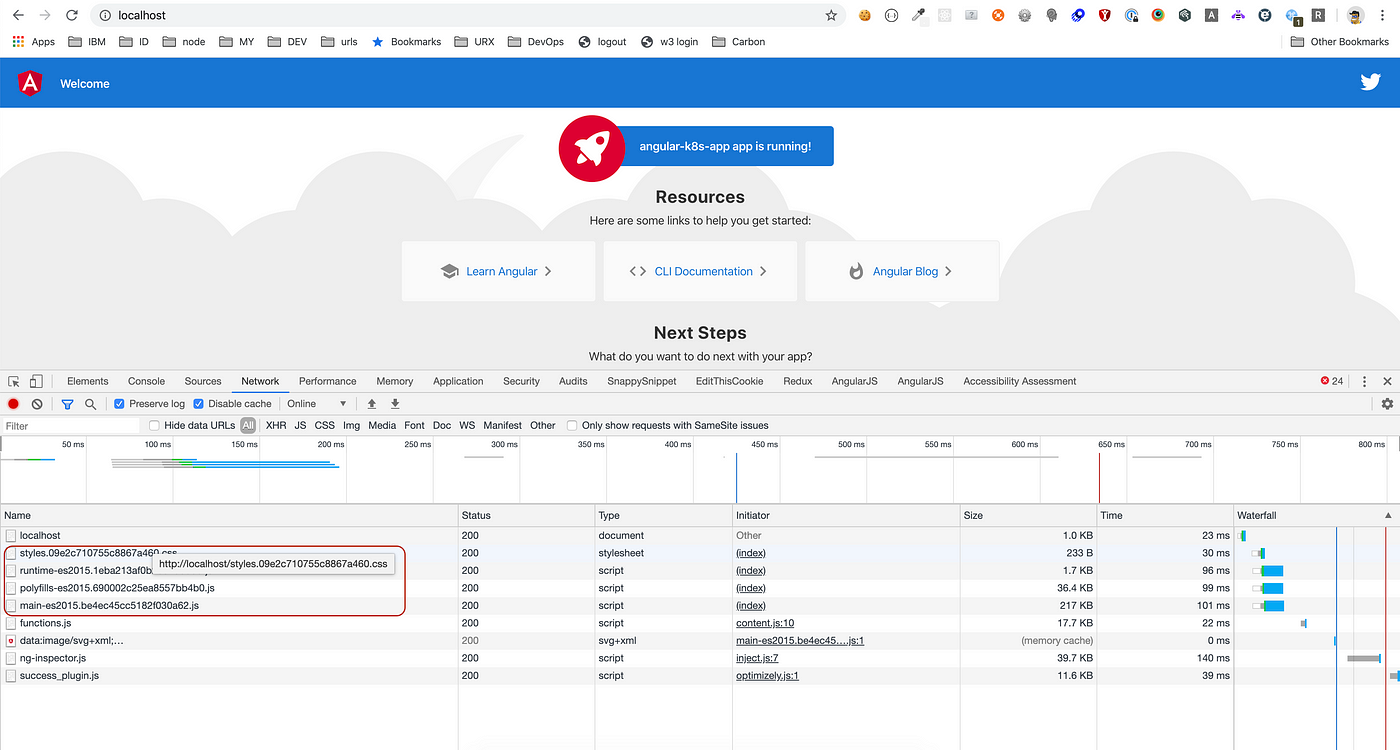Viewport: 1400px width, 750px height.
Task: Click the red rocket icon
Action: (591, 149)
